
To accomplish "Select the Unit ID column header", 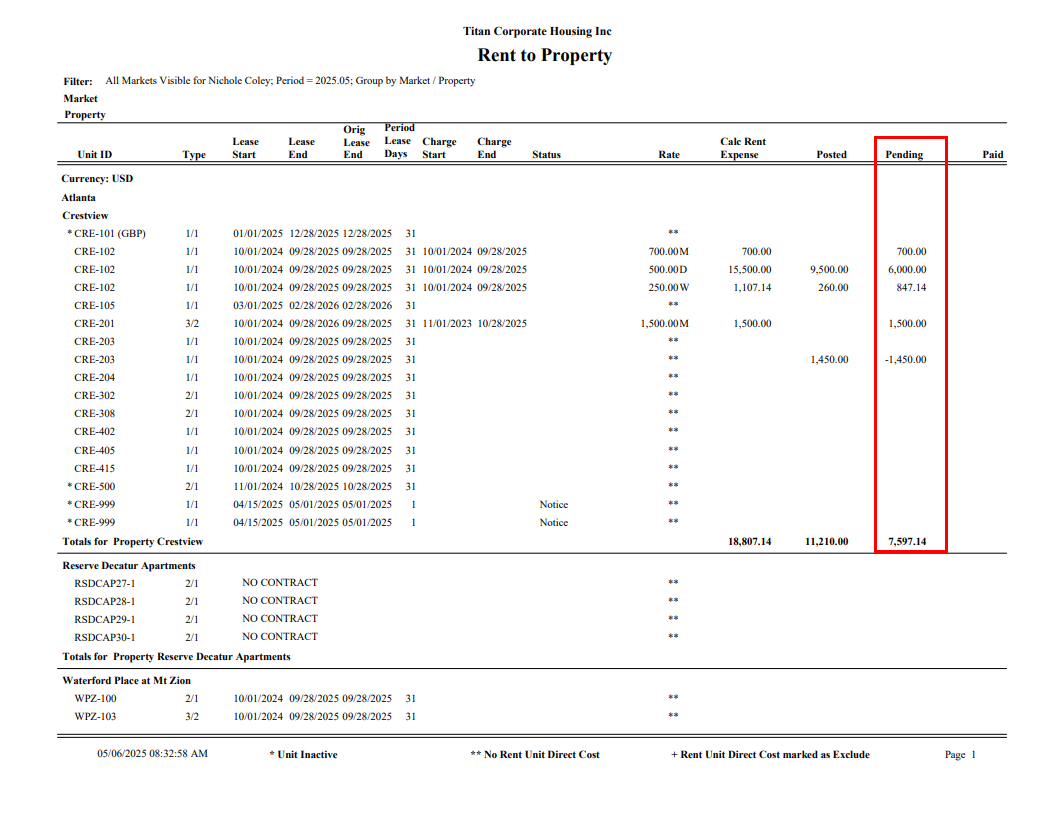I will coord(94,155).
